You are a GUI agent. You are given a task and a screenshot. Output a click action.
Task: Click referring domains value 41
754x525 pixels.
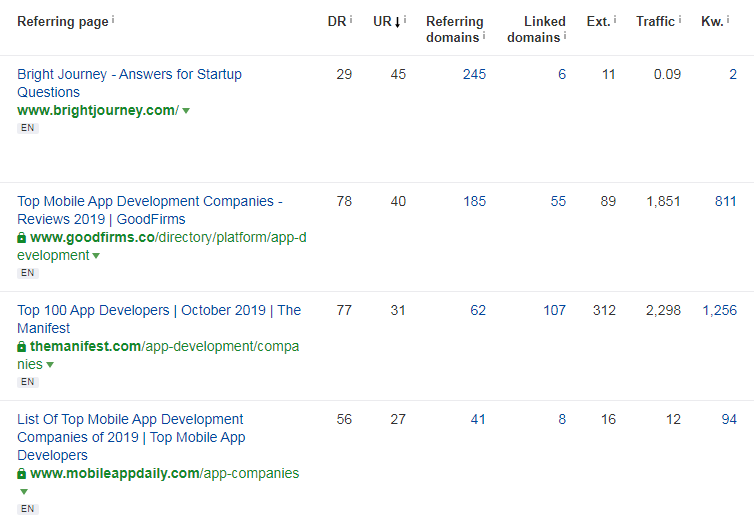tap(478, 420)
